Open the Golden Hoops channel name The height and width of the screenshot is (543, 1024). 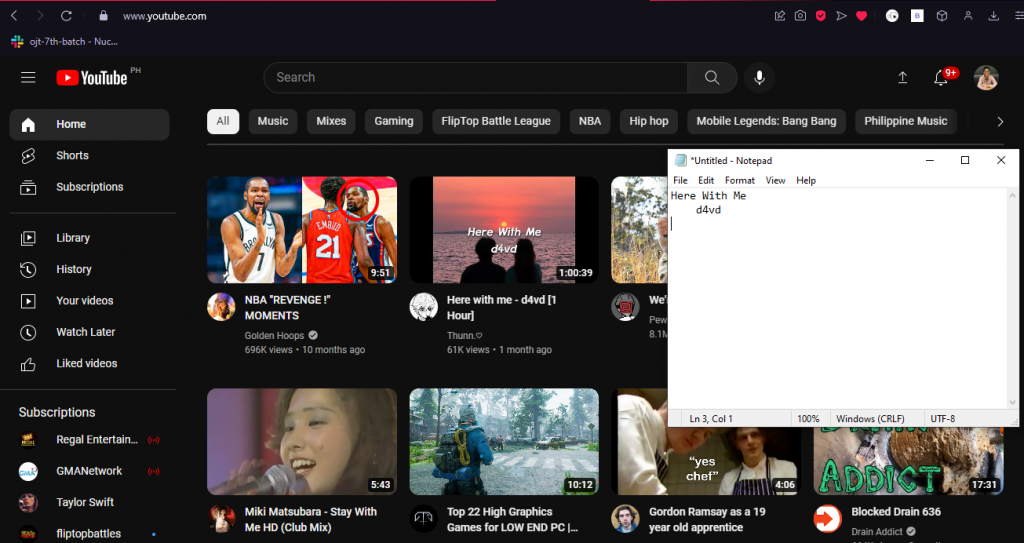(274, 335)
